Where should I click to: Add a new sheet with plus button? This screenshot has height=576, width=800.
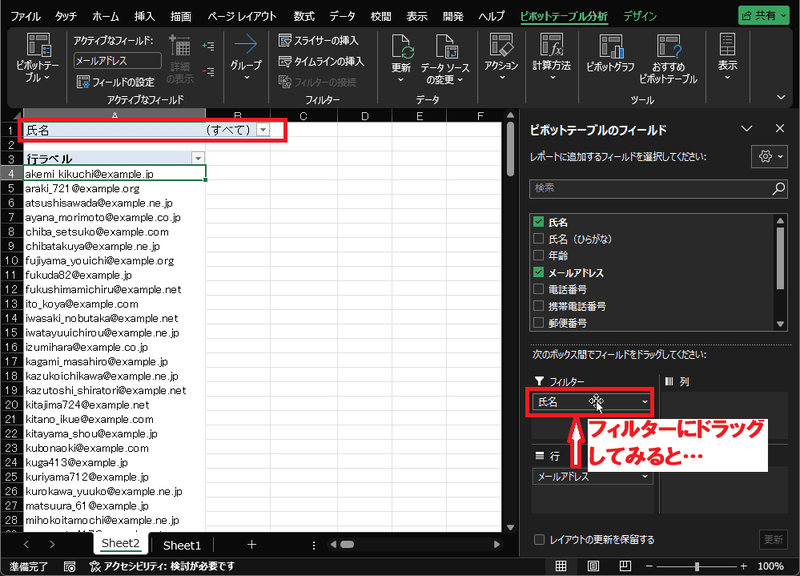[252, 544]
